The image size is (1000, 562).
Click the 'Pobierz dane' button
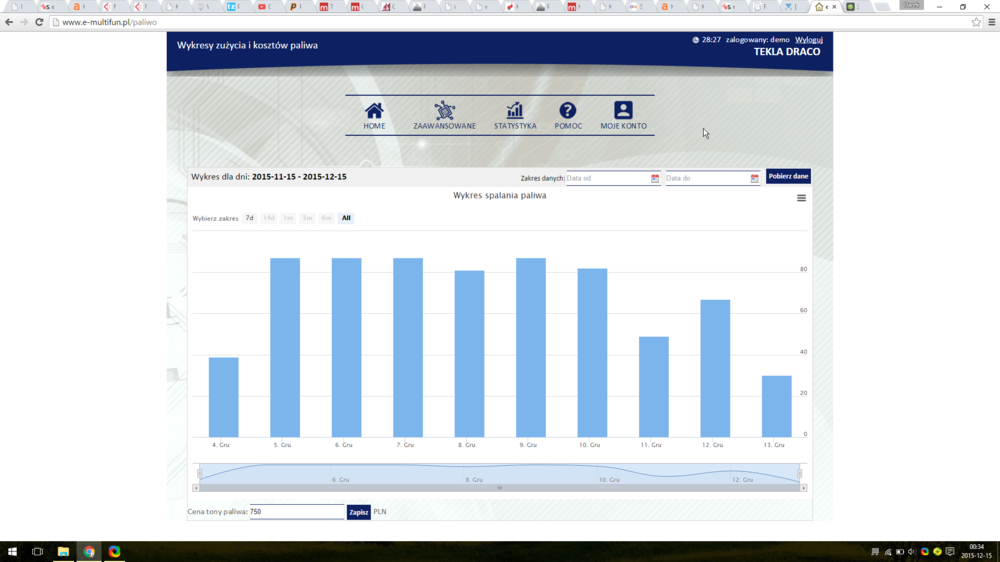pos(788,176)
